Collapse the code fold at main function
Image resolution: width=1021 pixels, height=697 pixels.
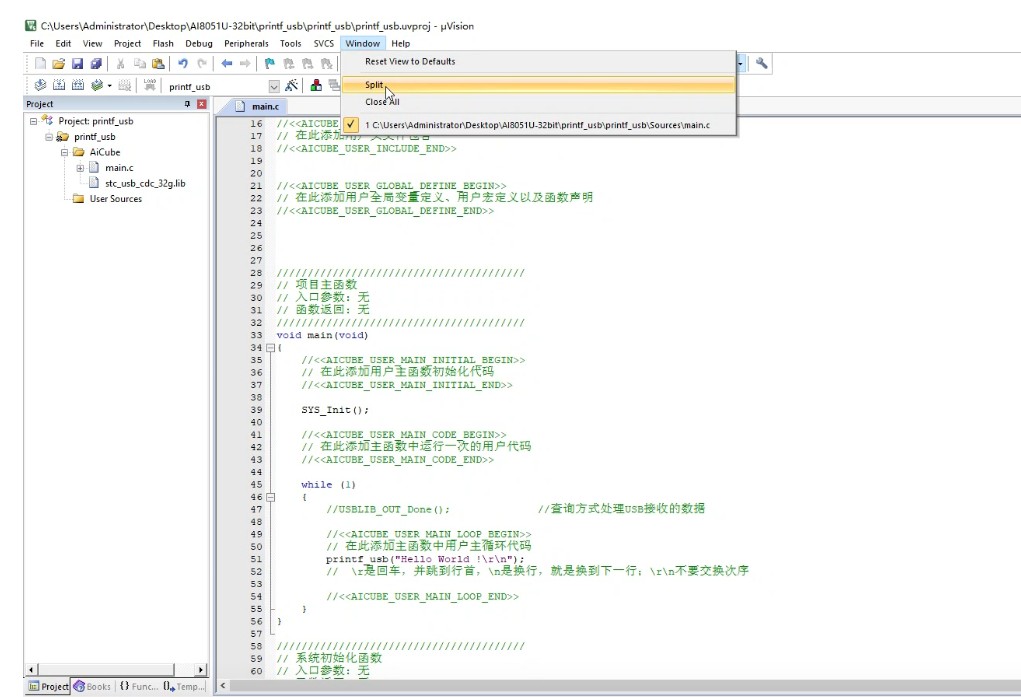coord(270,348)
